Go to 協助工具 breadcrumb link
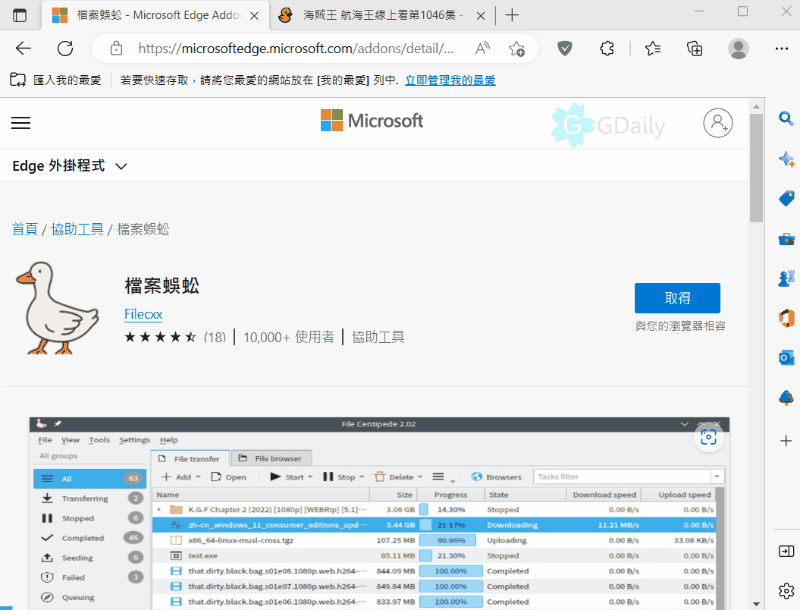The image size is (800, 610). (77, 229)
